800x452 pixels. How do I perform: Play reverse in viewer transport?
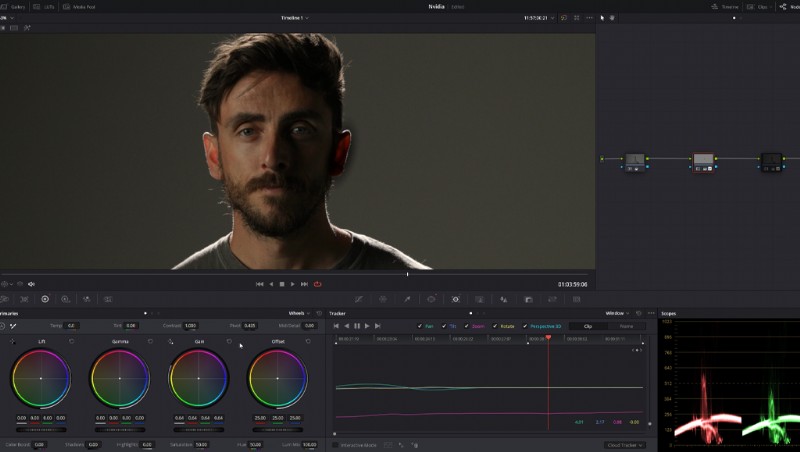point(271,284)
